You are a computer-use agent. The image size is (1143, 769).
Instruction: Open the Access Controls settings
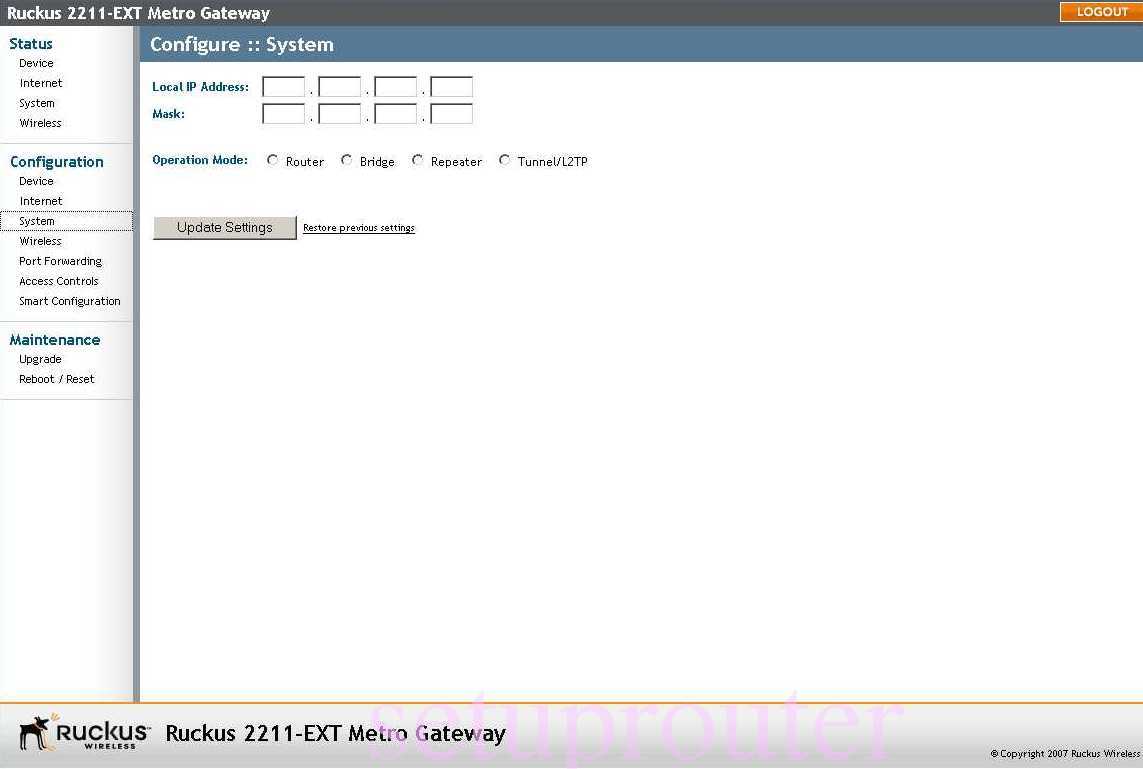pyautogui.click(x=58, y=281)
